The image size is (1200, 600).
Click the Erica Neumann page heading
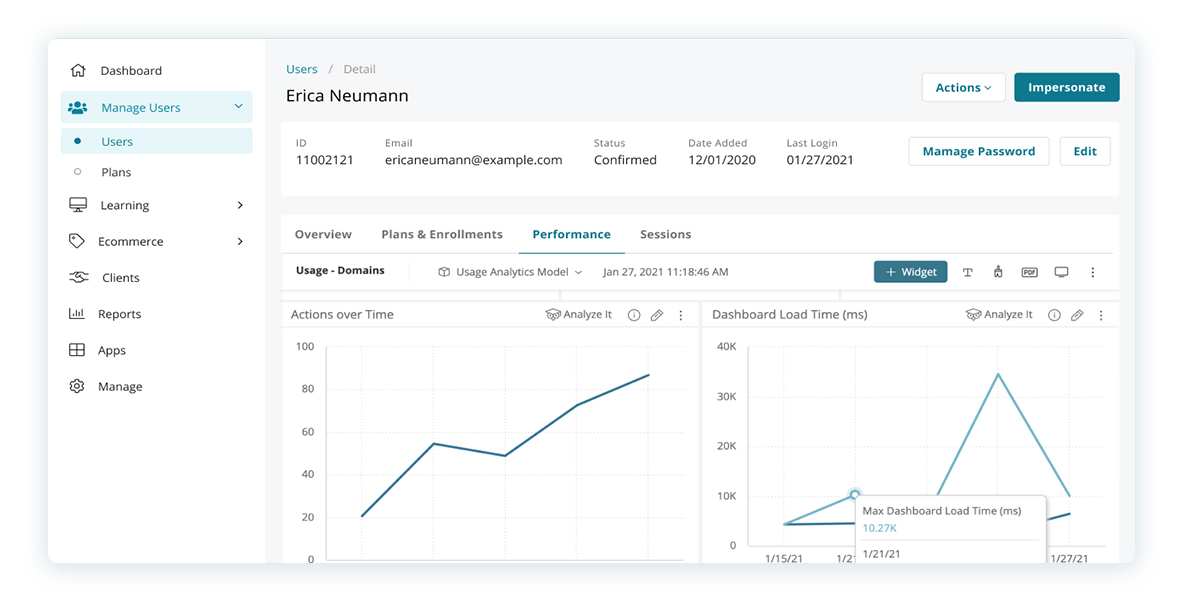(347, 96)
